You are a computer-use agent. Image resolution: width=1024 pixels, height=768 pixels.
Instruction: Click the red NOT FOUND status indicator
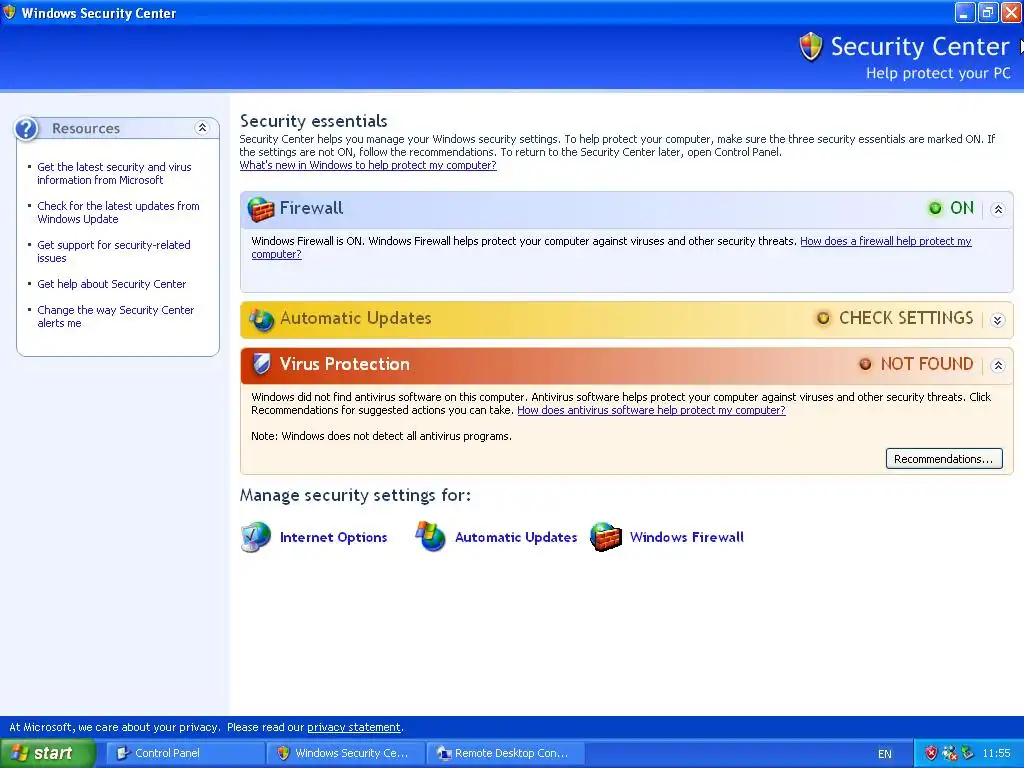click(x=865, y=364)
